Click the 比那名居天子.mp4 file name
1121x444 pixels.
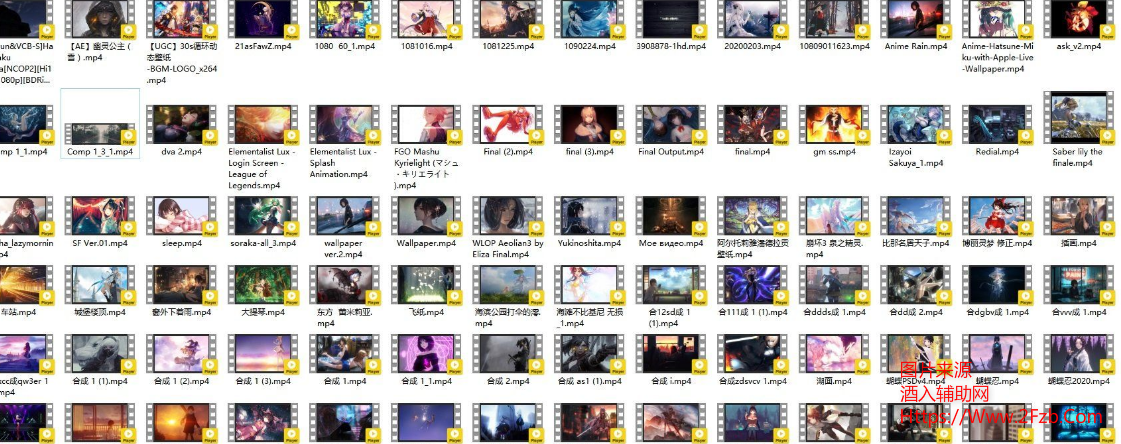pos(917,243)
